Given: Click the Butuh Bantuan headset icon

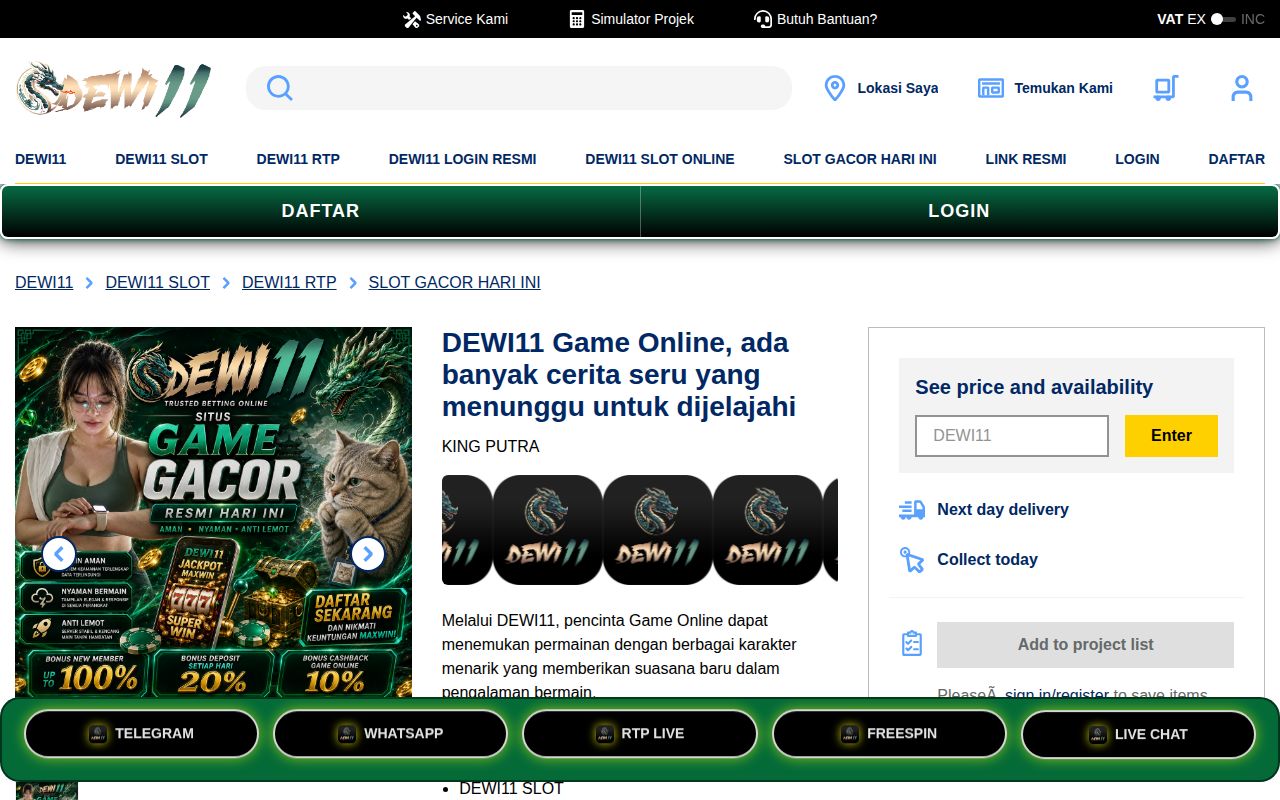Looking at the screenshot, I should coord(763,19).
